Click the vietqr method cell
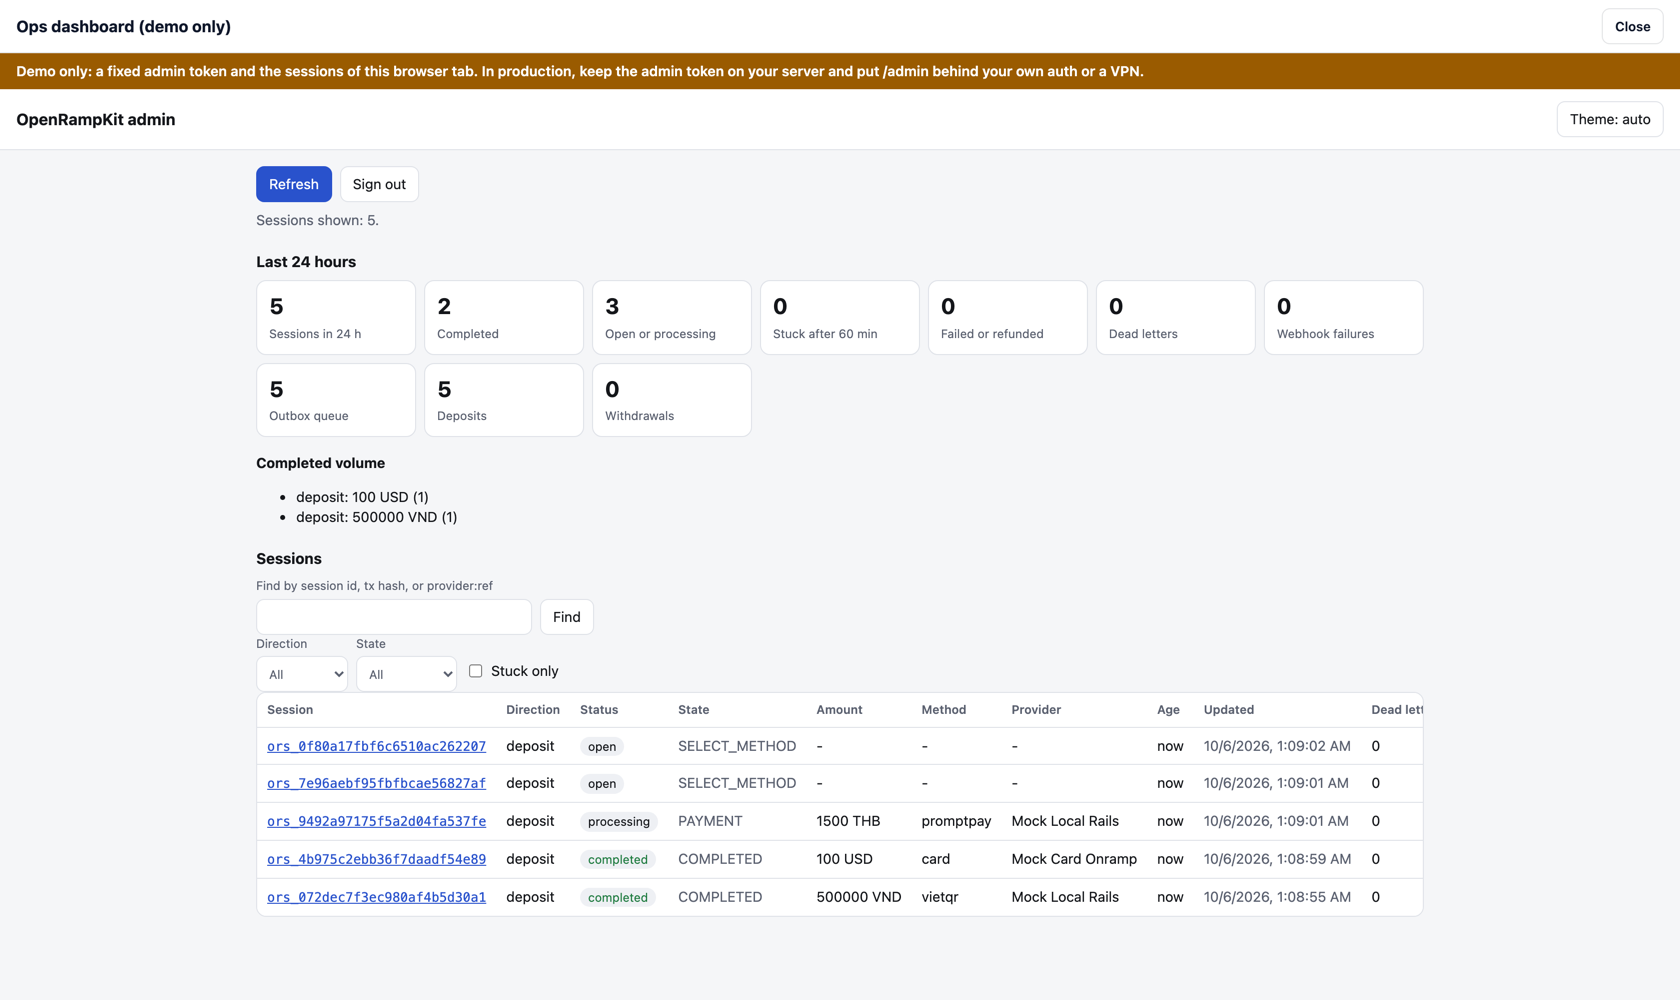 tap(940, 897)
